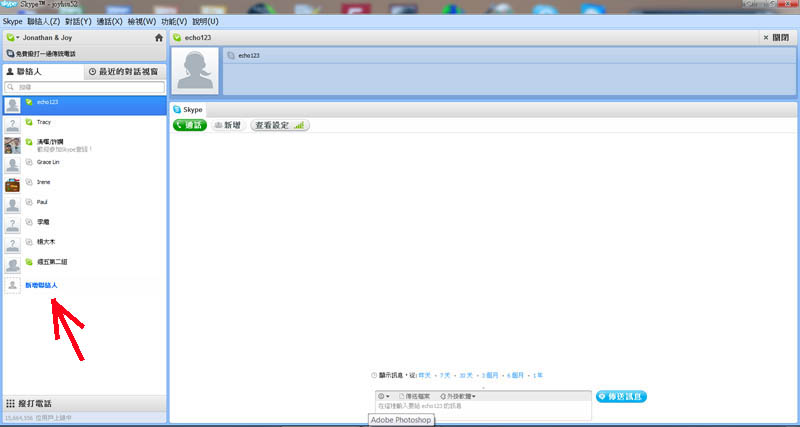
Task: Start a call with the green 通話 button
Action: (190, 125)
